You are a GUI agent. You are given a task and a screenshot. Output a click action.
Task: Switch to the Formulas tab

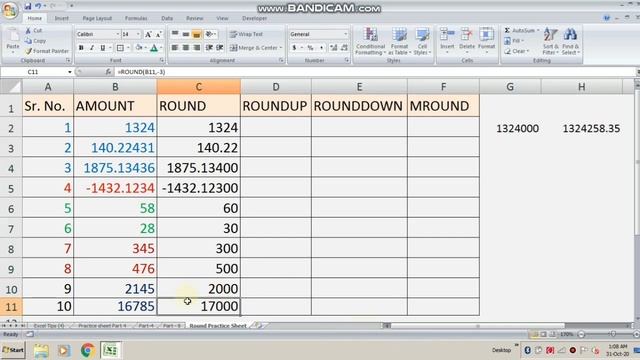point(136,18)
